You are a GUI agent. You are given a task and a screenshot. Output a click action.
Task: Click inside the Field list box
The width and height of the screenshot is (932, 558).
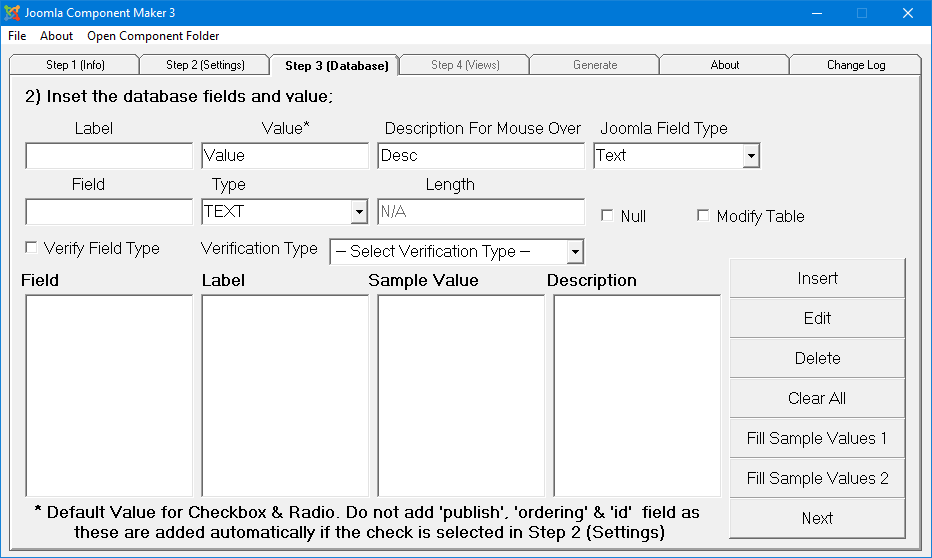pos(109,396)
